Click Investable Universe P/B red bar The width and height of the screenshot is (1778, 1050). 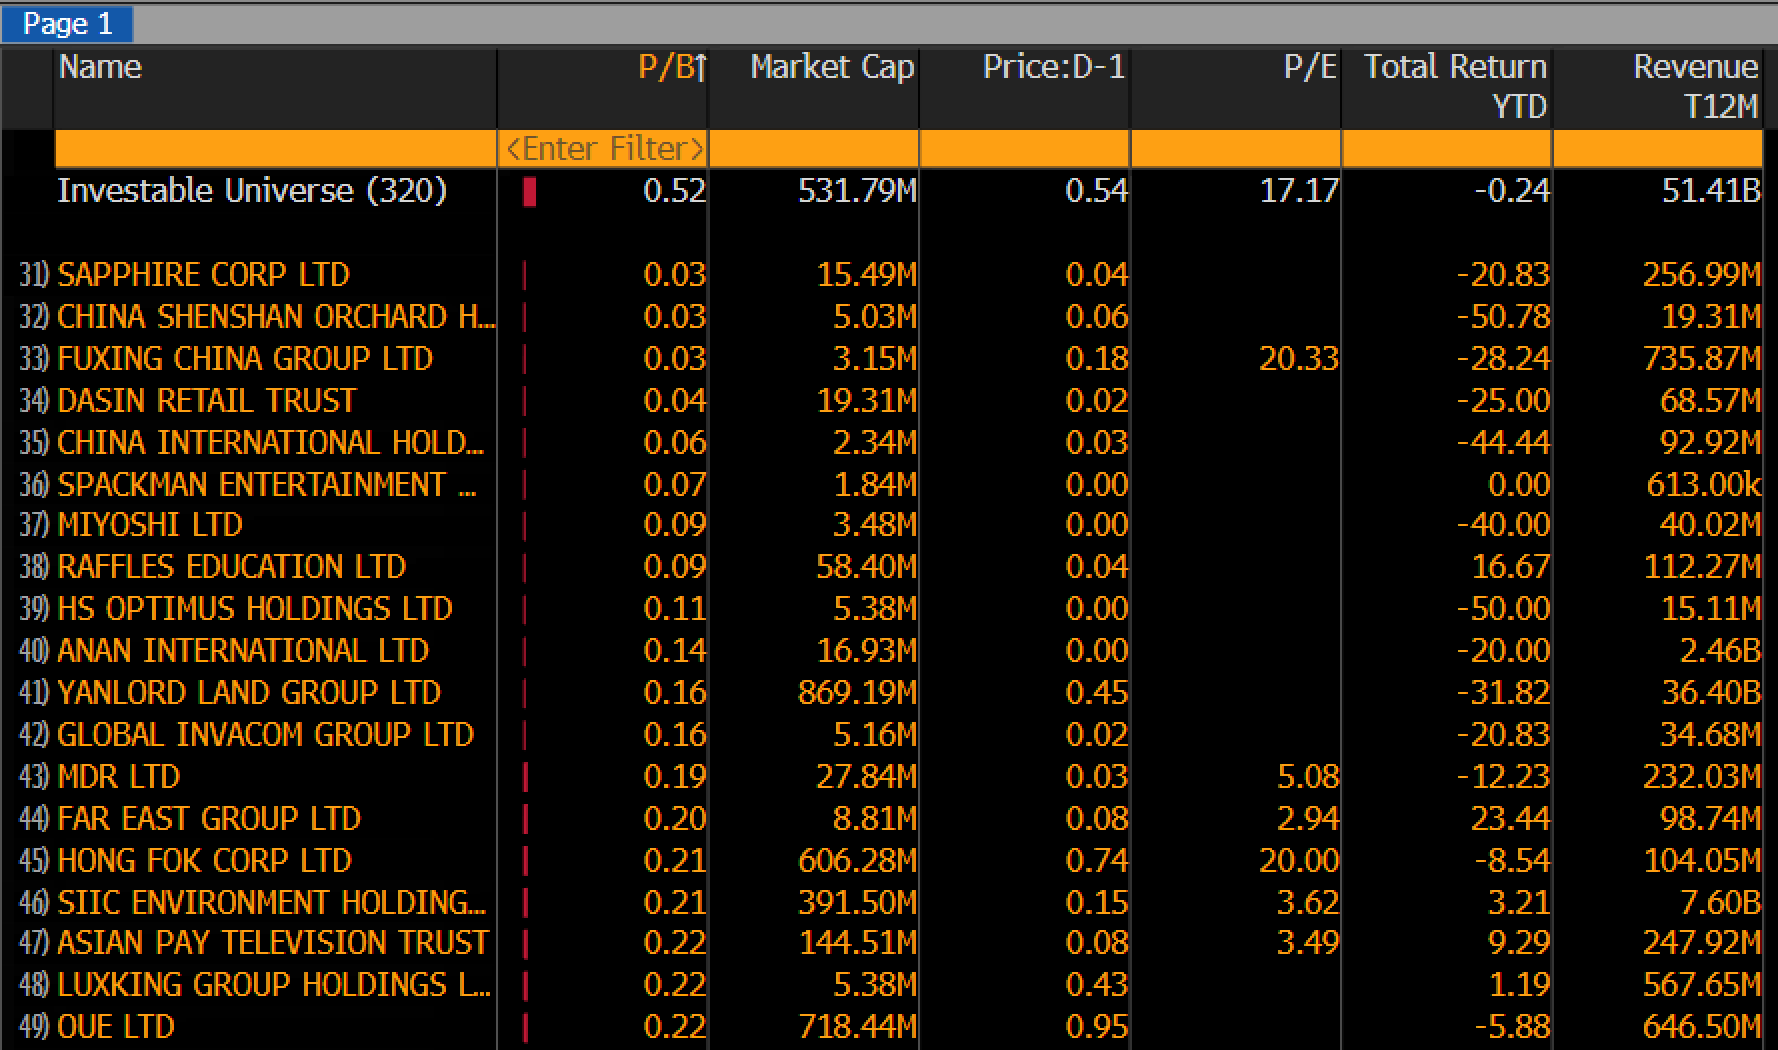(x=529, y=191)
